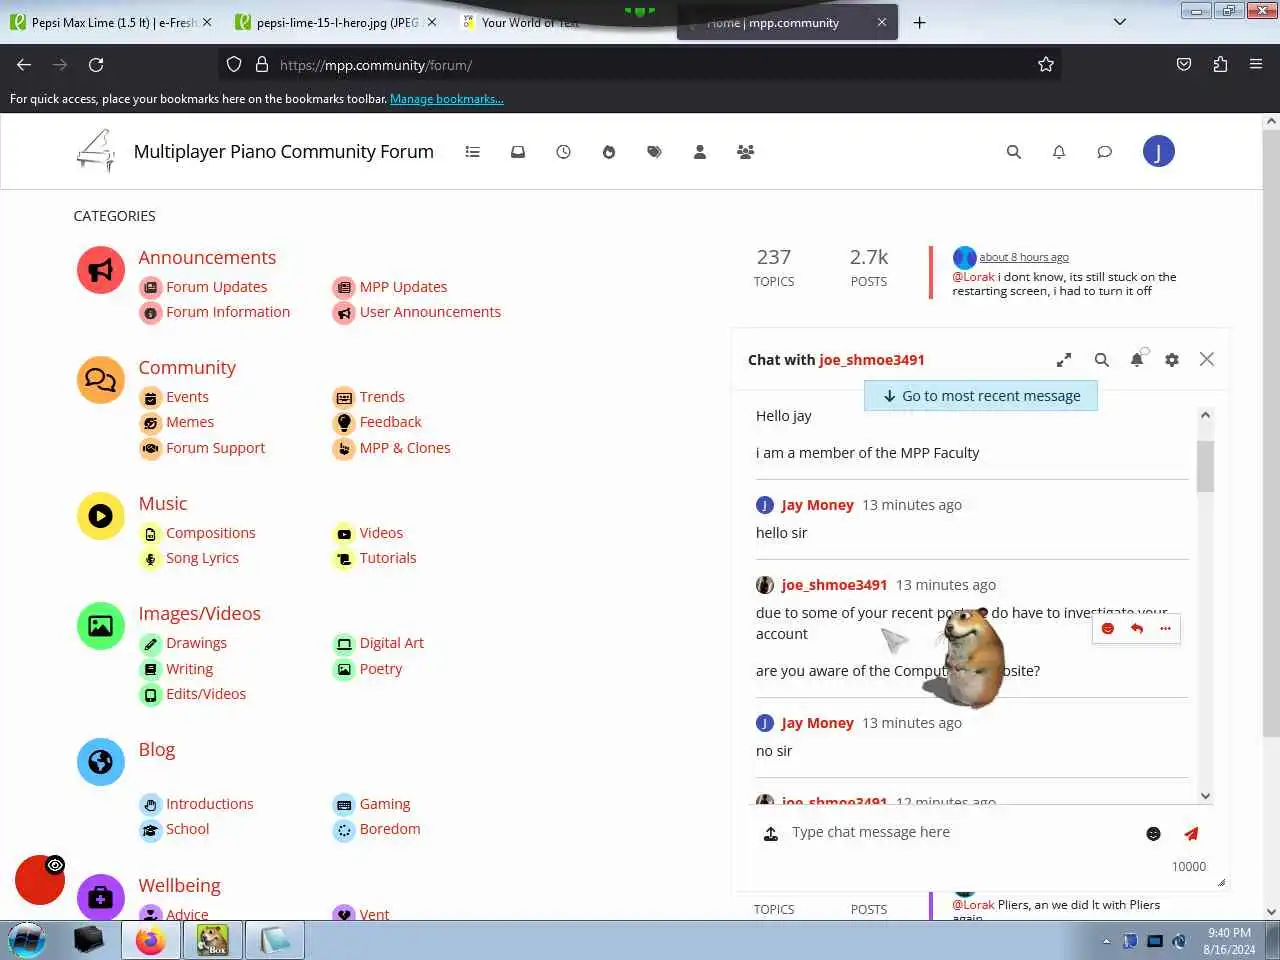This screenshot has width=1280, height=960.
Task: Send the chat message
Action: coord(1191,833)
